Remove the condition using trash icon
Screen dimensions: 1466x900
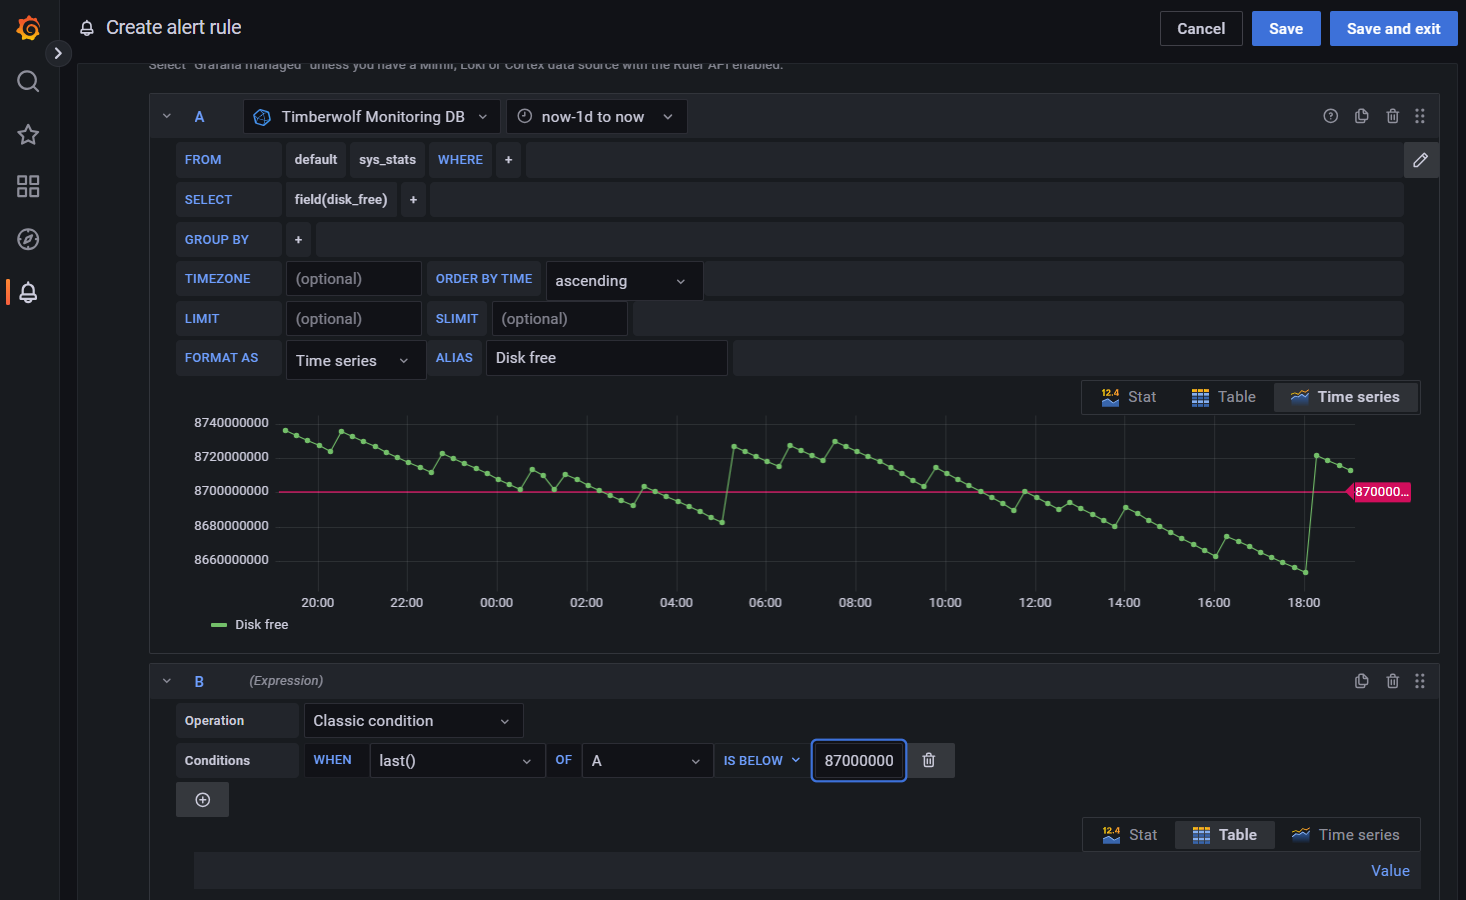coord(928,760)
